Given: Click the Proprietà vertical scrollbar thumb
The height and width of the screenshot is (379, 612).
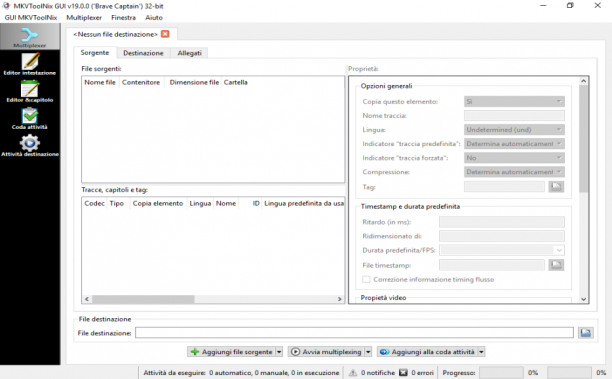Looking at the screenshot, I should pos(584,139).
